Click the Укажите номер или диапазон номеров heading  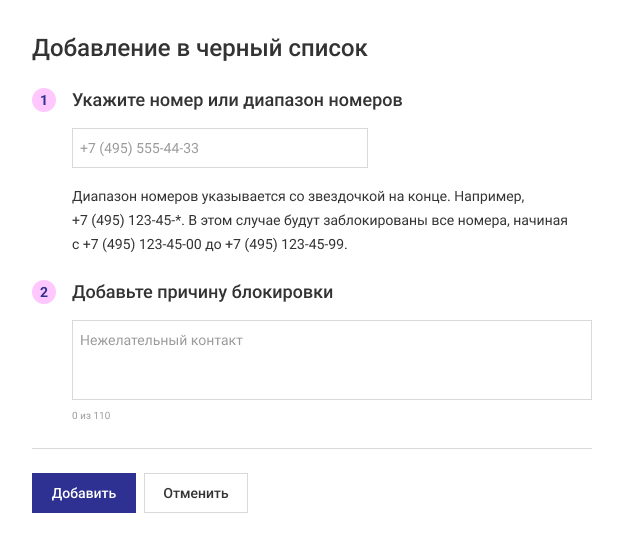tap(237, 101)
